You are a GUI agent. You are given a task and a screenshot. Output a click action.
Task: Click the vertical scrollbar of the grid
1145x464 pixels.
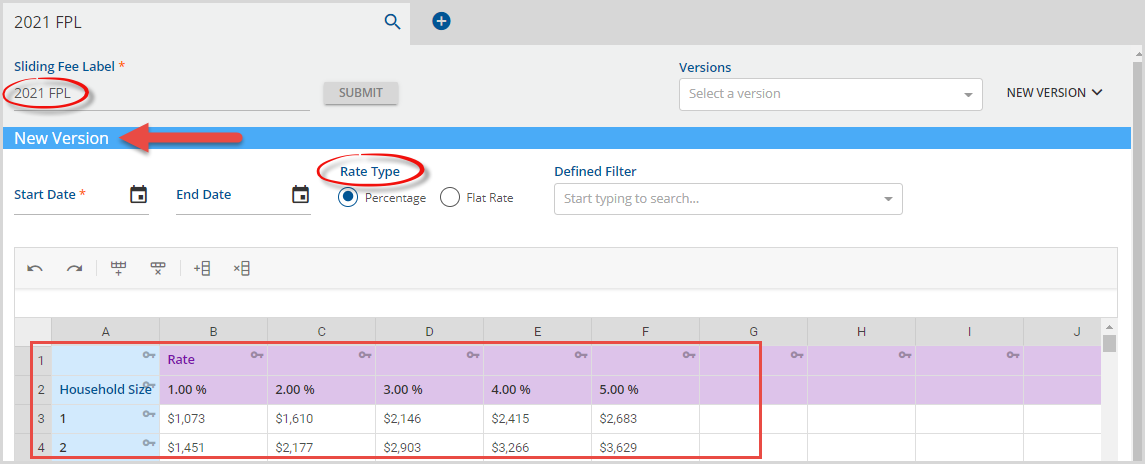click(x=1109, y=400)
